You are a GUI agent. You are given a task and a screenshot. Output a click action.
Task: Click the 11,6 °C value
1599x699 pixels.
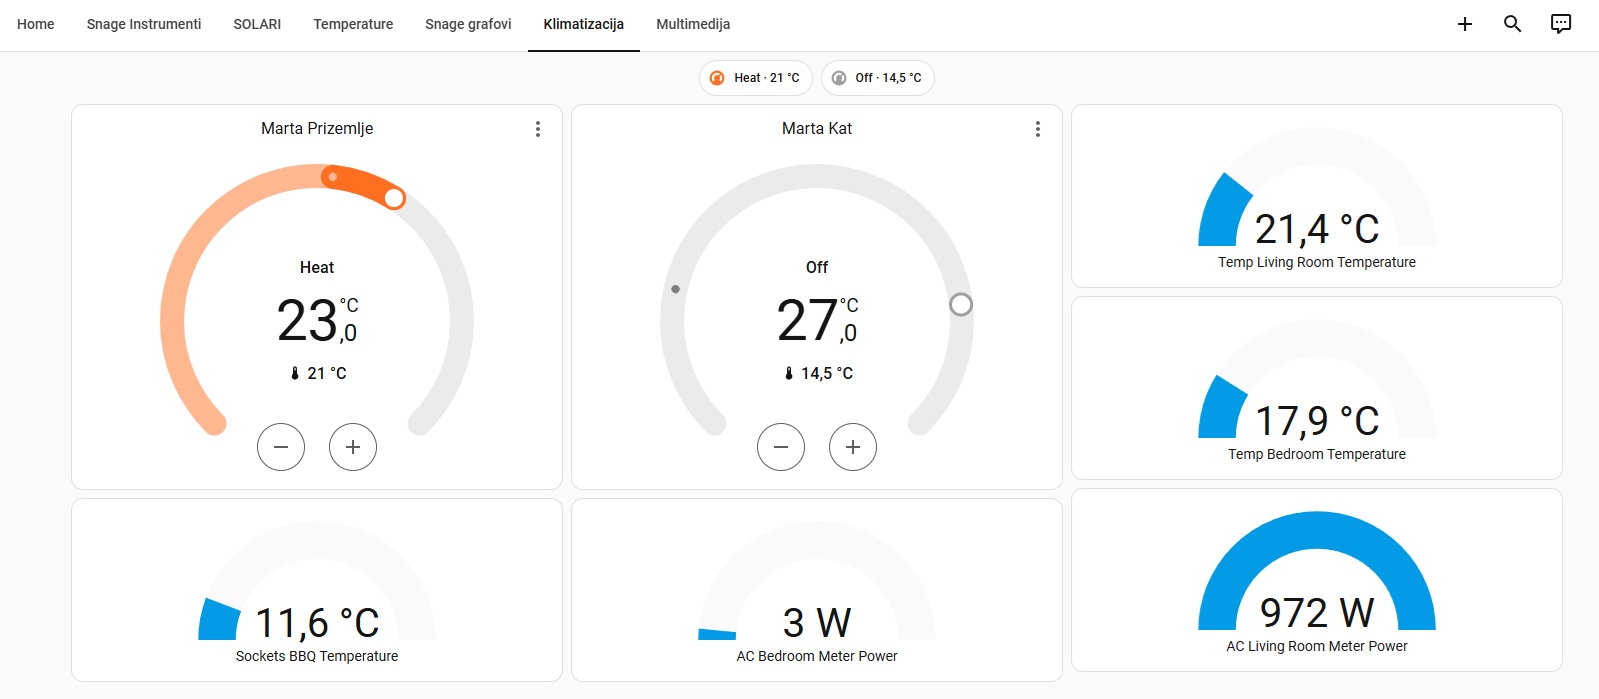tap(317, 623)
